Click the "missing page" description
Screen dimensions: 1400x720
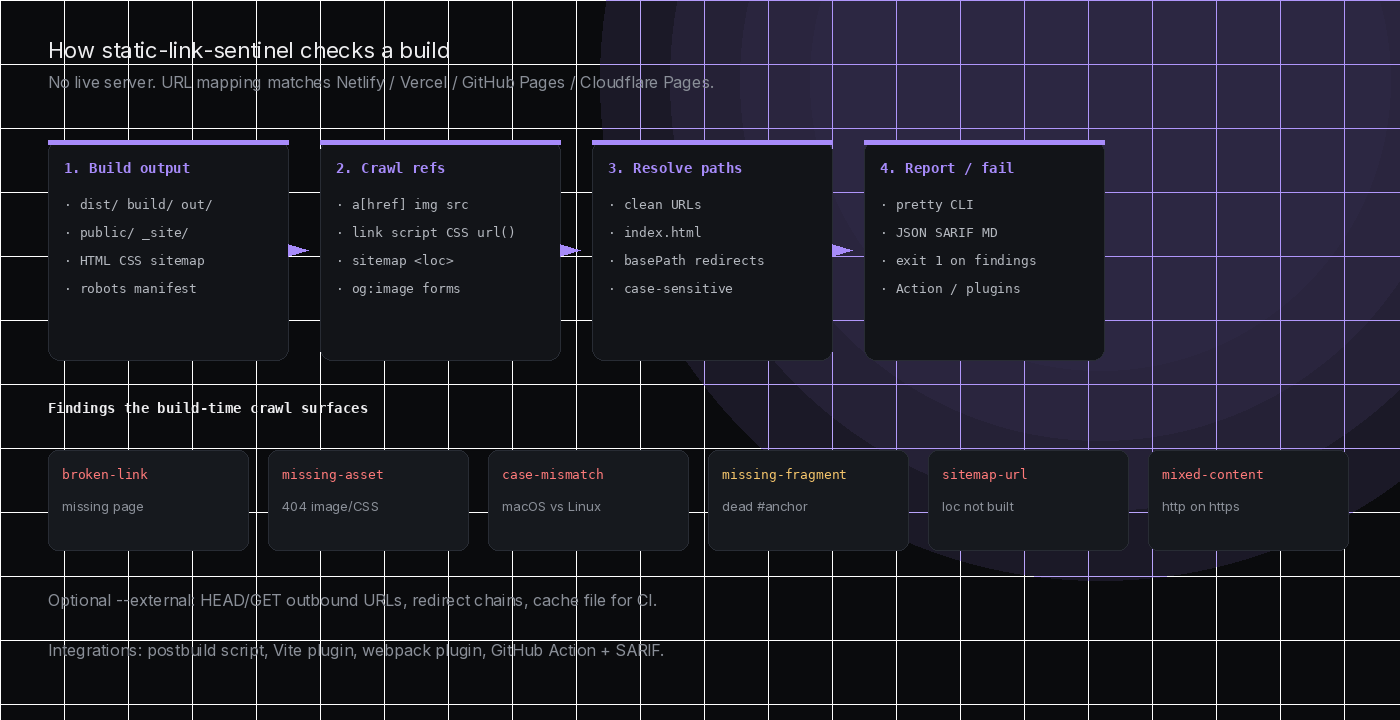click(x=103, y=506)
